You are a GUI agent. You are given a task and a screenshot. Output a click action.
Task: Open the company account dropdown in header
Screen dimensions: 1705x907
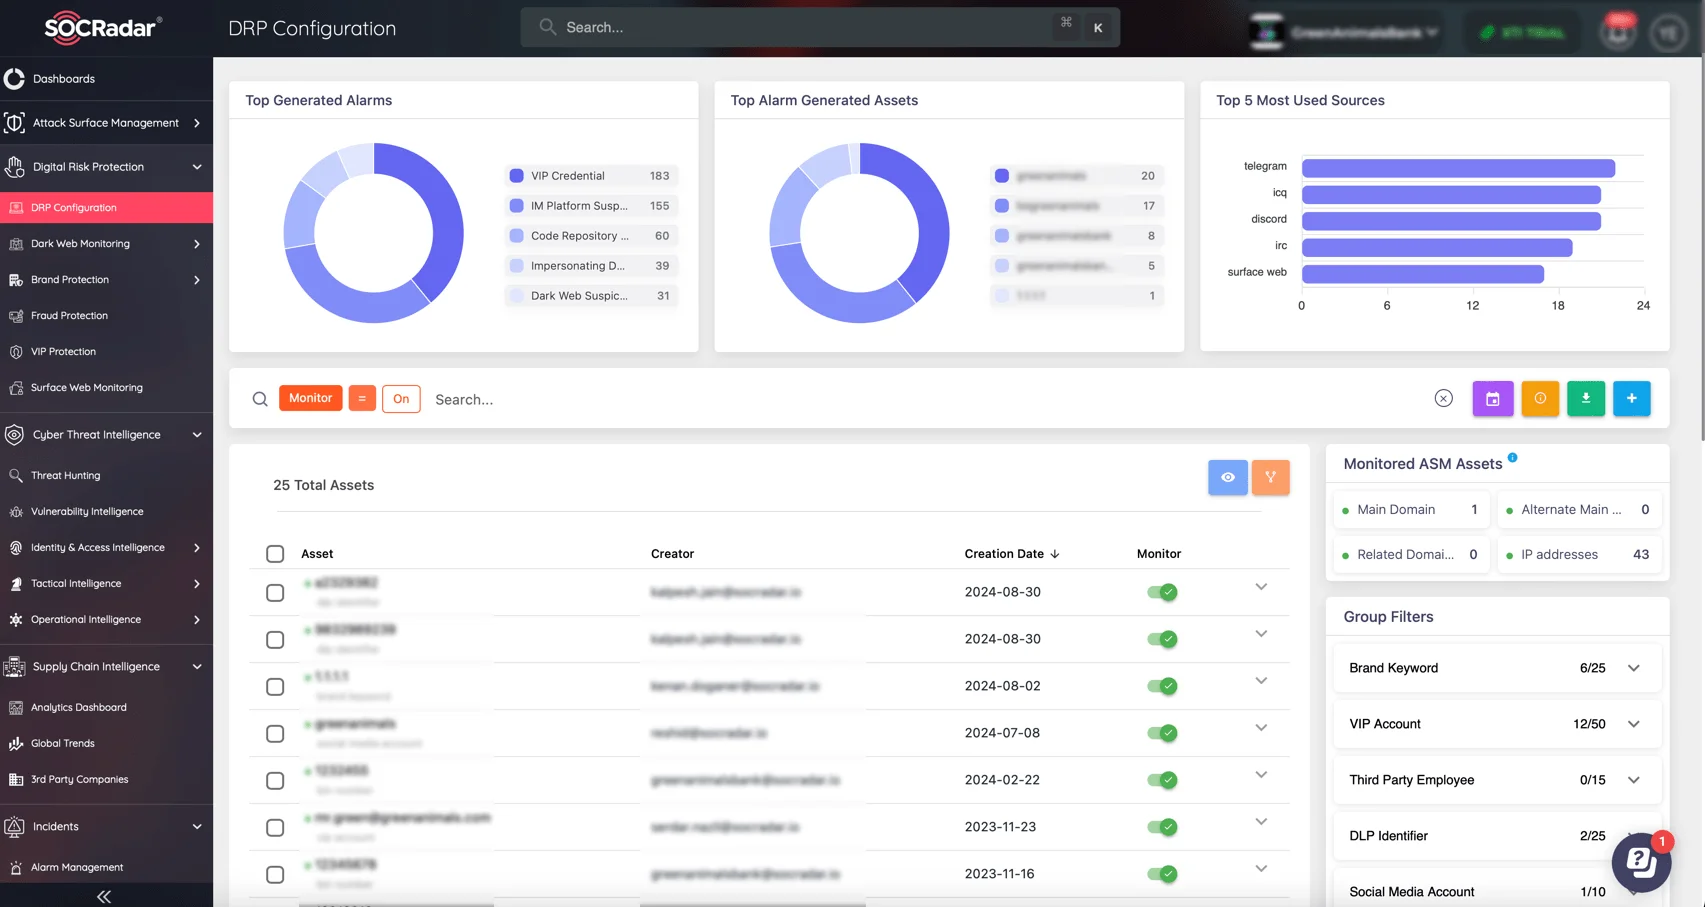pyautogui.click(x=1347, y=32)
